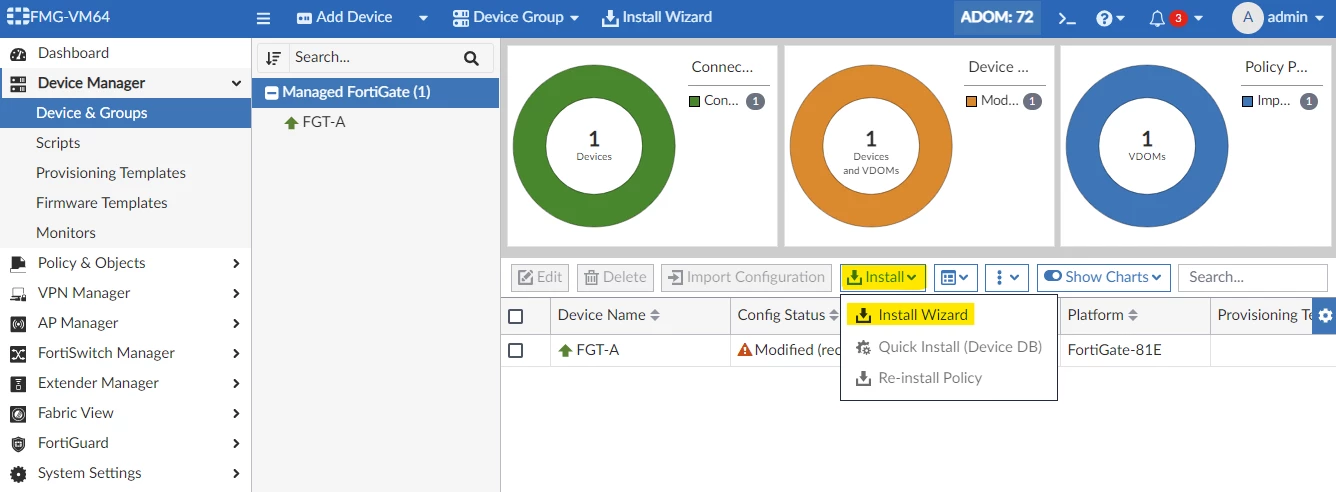Expand the System Settings chevron
1336x492 pixels.
[x=236, y=473]
